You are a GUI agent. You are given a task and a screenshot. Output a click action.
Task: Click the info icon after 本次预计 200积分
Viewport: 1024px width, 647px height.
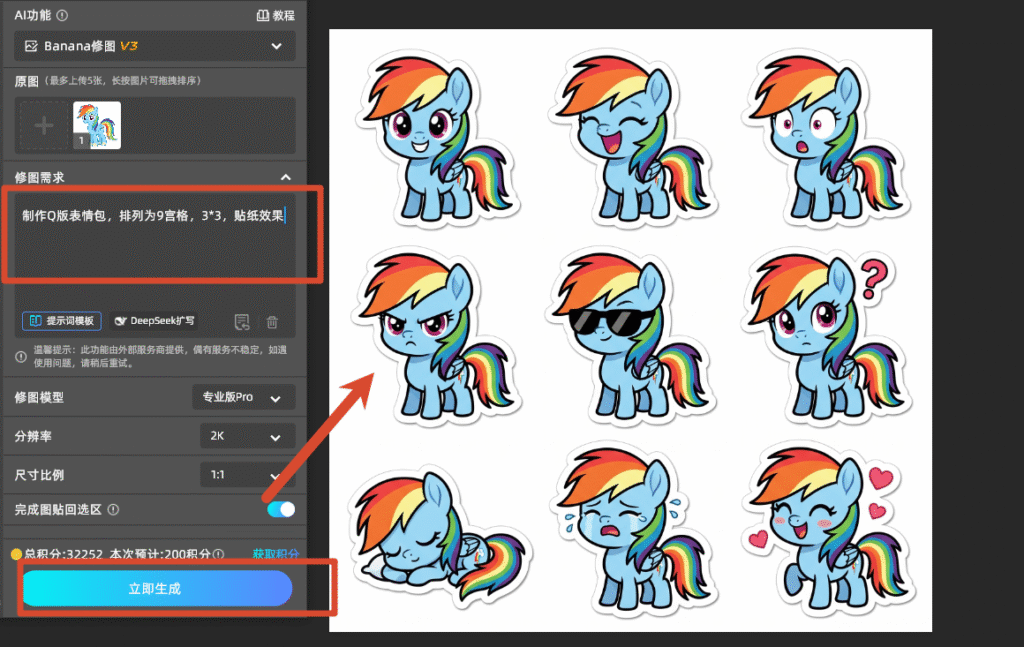pos(219,554)
